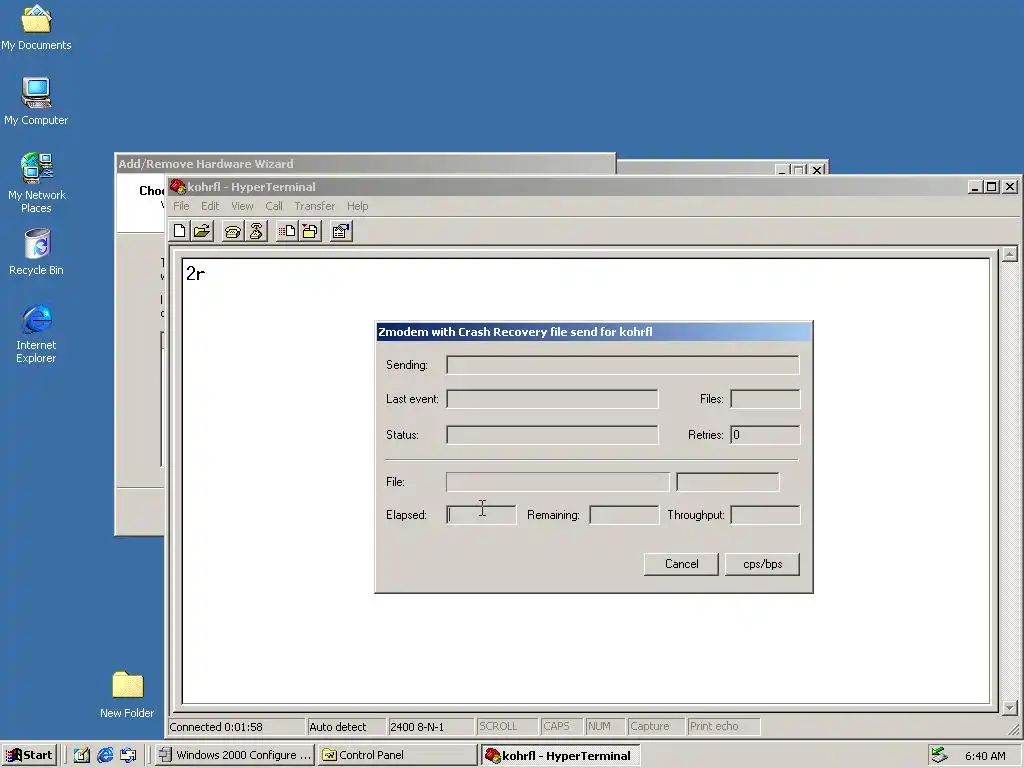Click the 6:40 AM taskbar clock
1024x768 pixels.
click(x=985, y=756)
